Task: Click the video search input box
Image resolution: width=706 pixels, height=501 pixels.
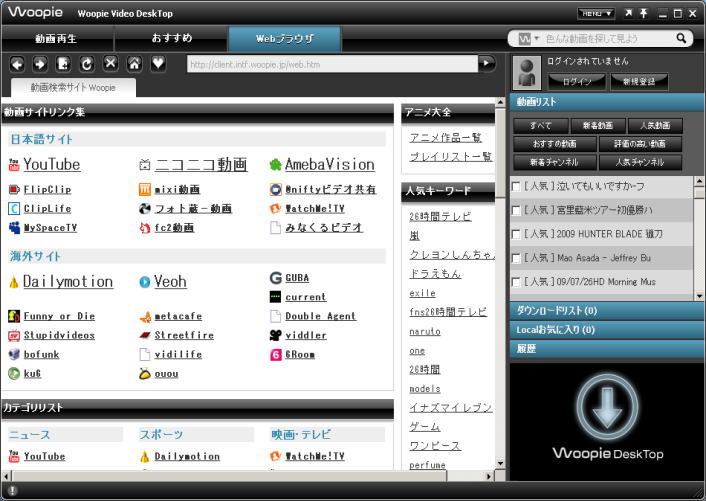Action: (x=608, y=39)
